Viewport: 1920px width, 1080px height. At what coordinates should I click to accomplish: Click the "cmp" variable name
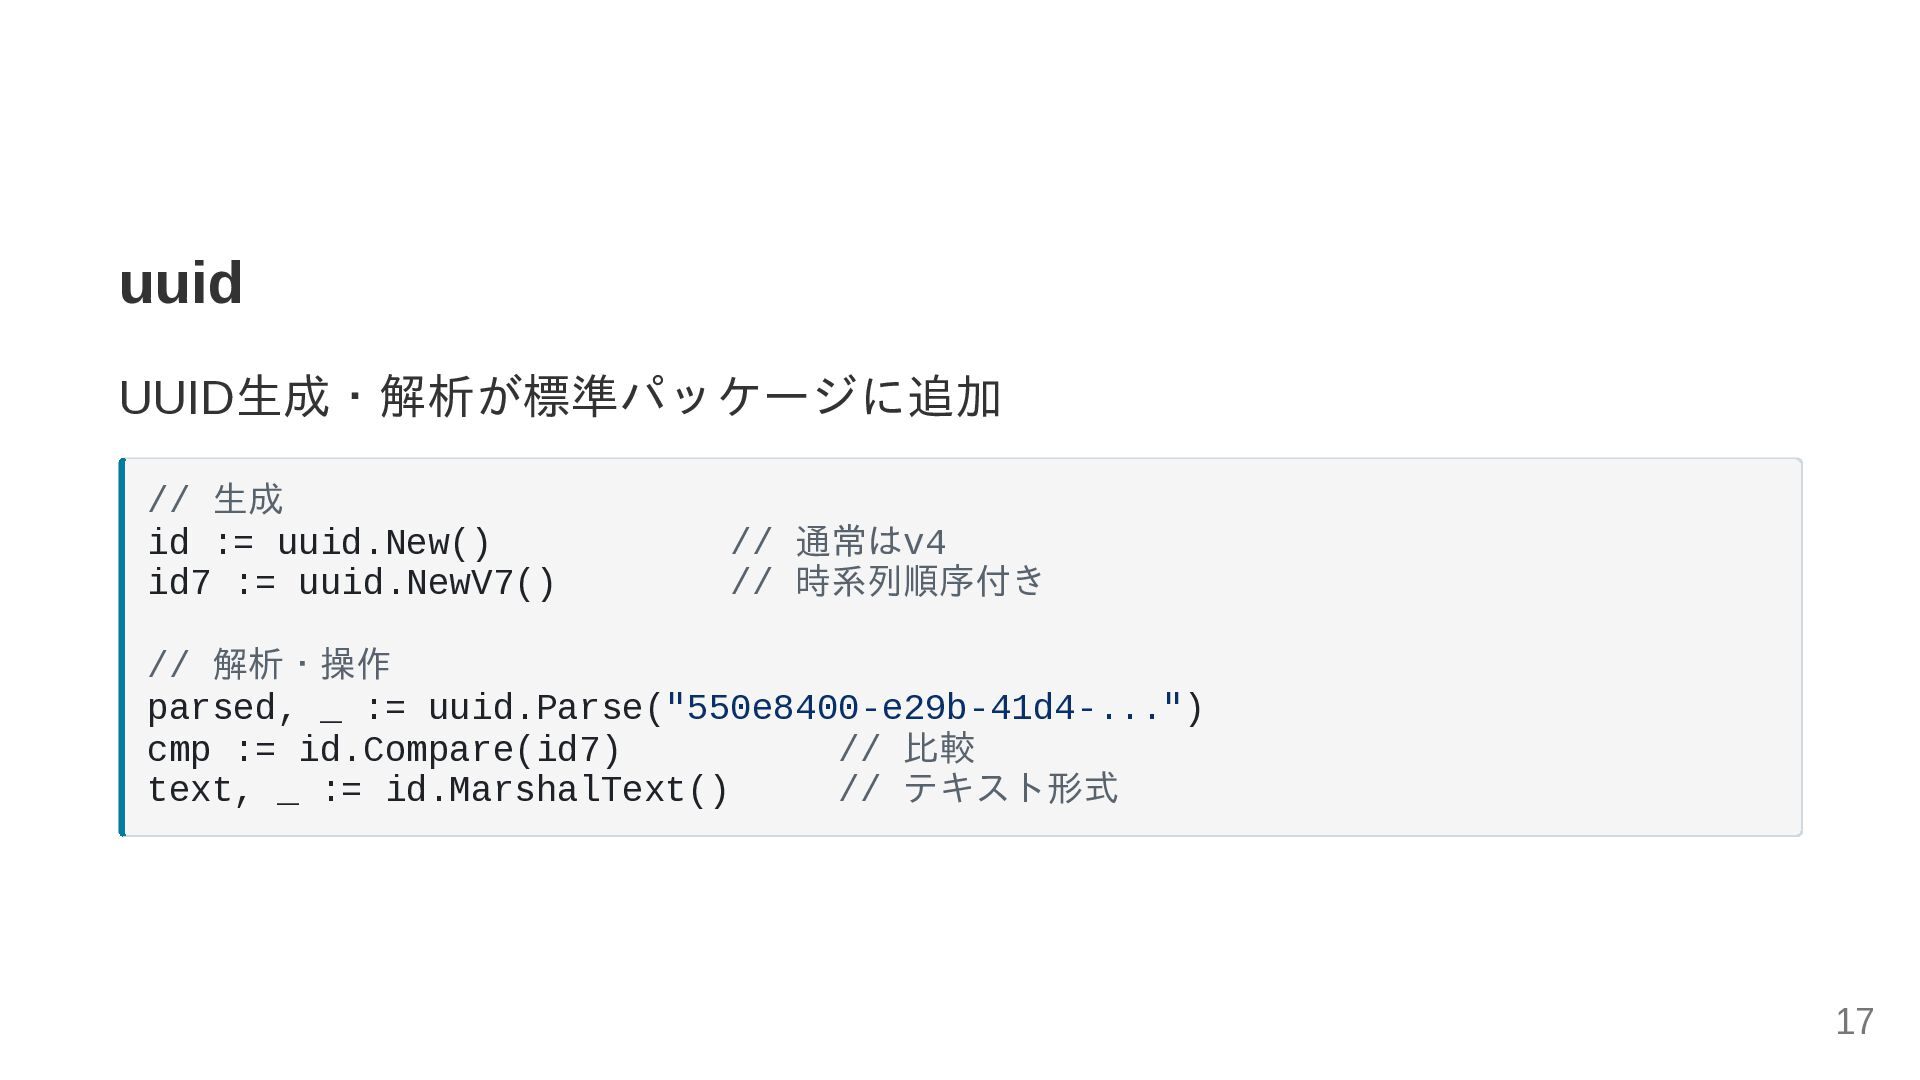tap(179, 750)
